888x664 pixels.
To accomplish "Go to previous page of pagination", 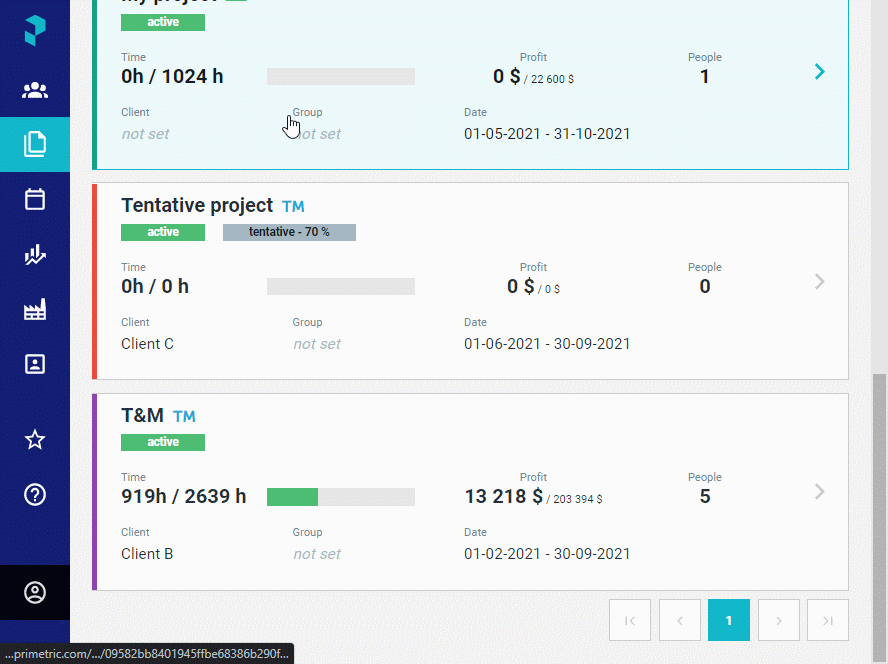I will click(x=680, y=620).
